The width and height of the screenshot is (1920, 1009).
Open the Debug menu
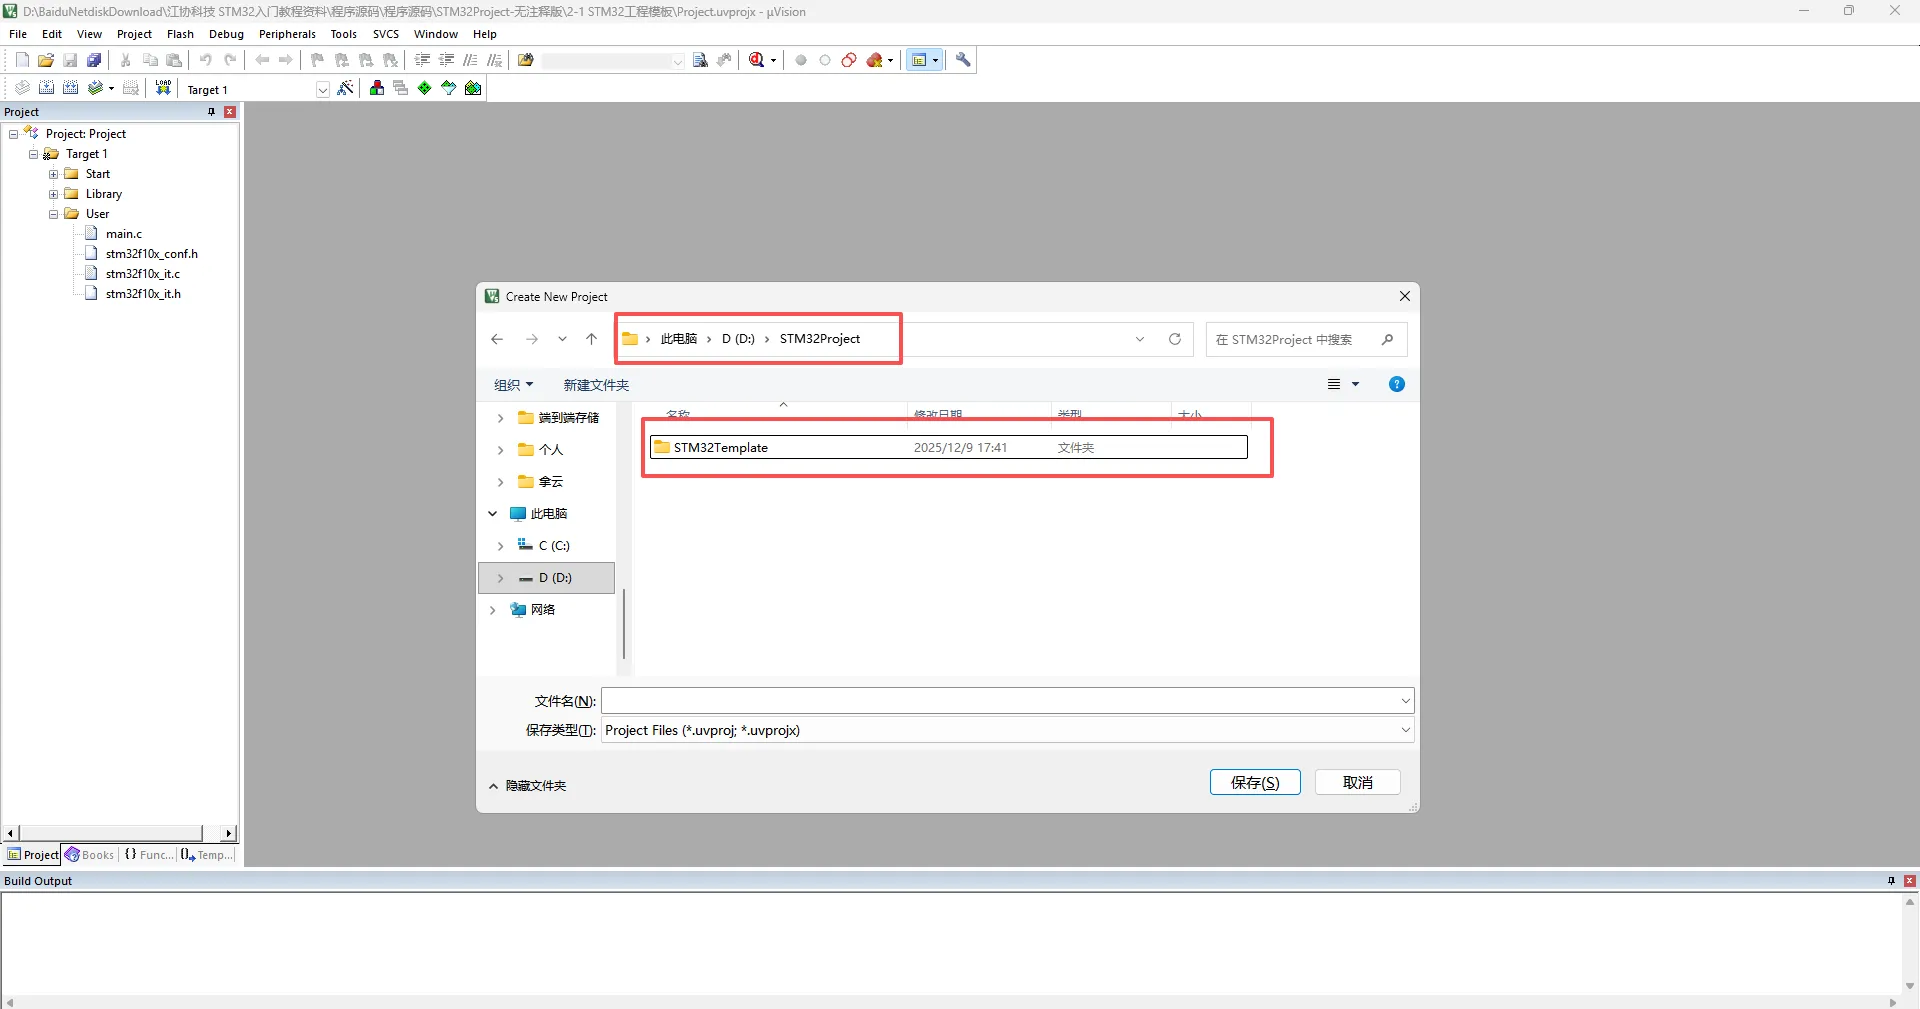pyautogui.click(x=226, y=34)
